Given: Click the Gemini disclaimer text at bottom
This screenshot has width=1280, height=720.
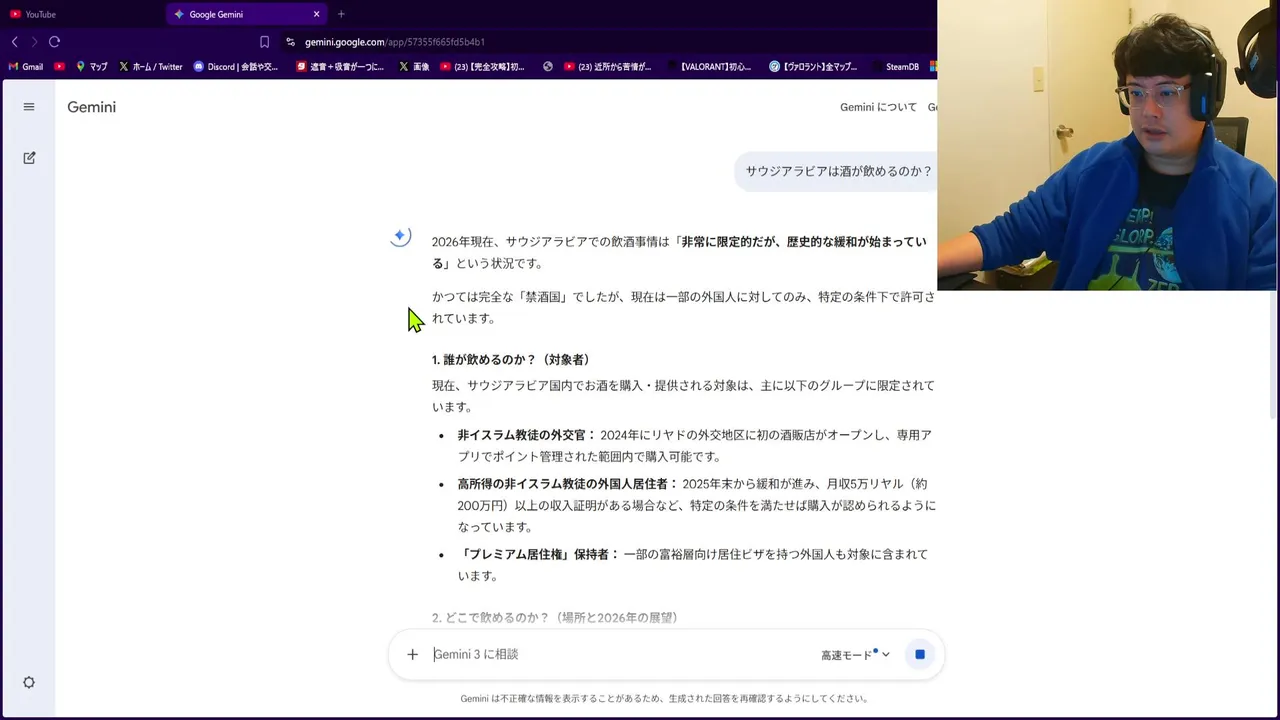Looking at the screenshot, I should pyautogui.click(x=664, y=699).
